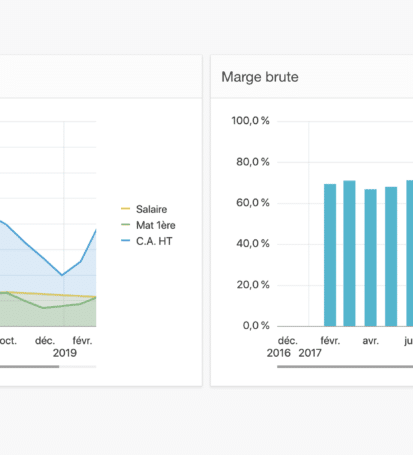The width and height of the screenshot is (413, 455).
Task: Select the févr. 2017 bar in Marge brute
Action: pyautogui.click(x=330, y=255)
